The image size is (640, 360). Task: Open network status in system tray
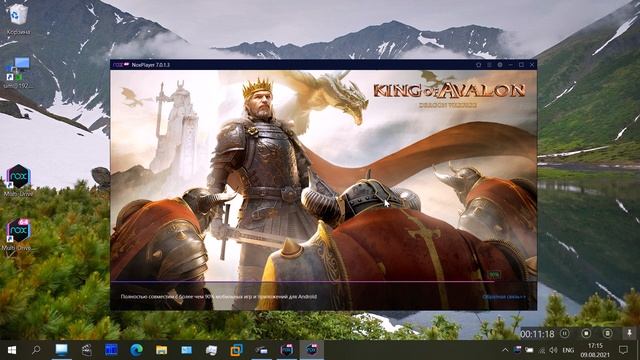(x=542, y=350)
